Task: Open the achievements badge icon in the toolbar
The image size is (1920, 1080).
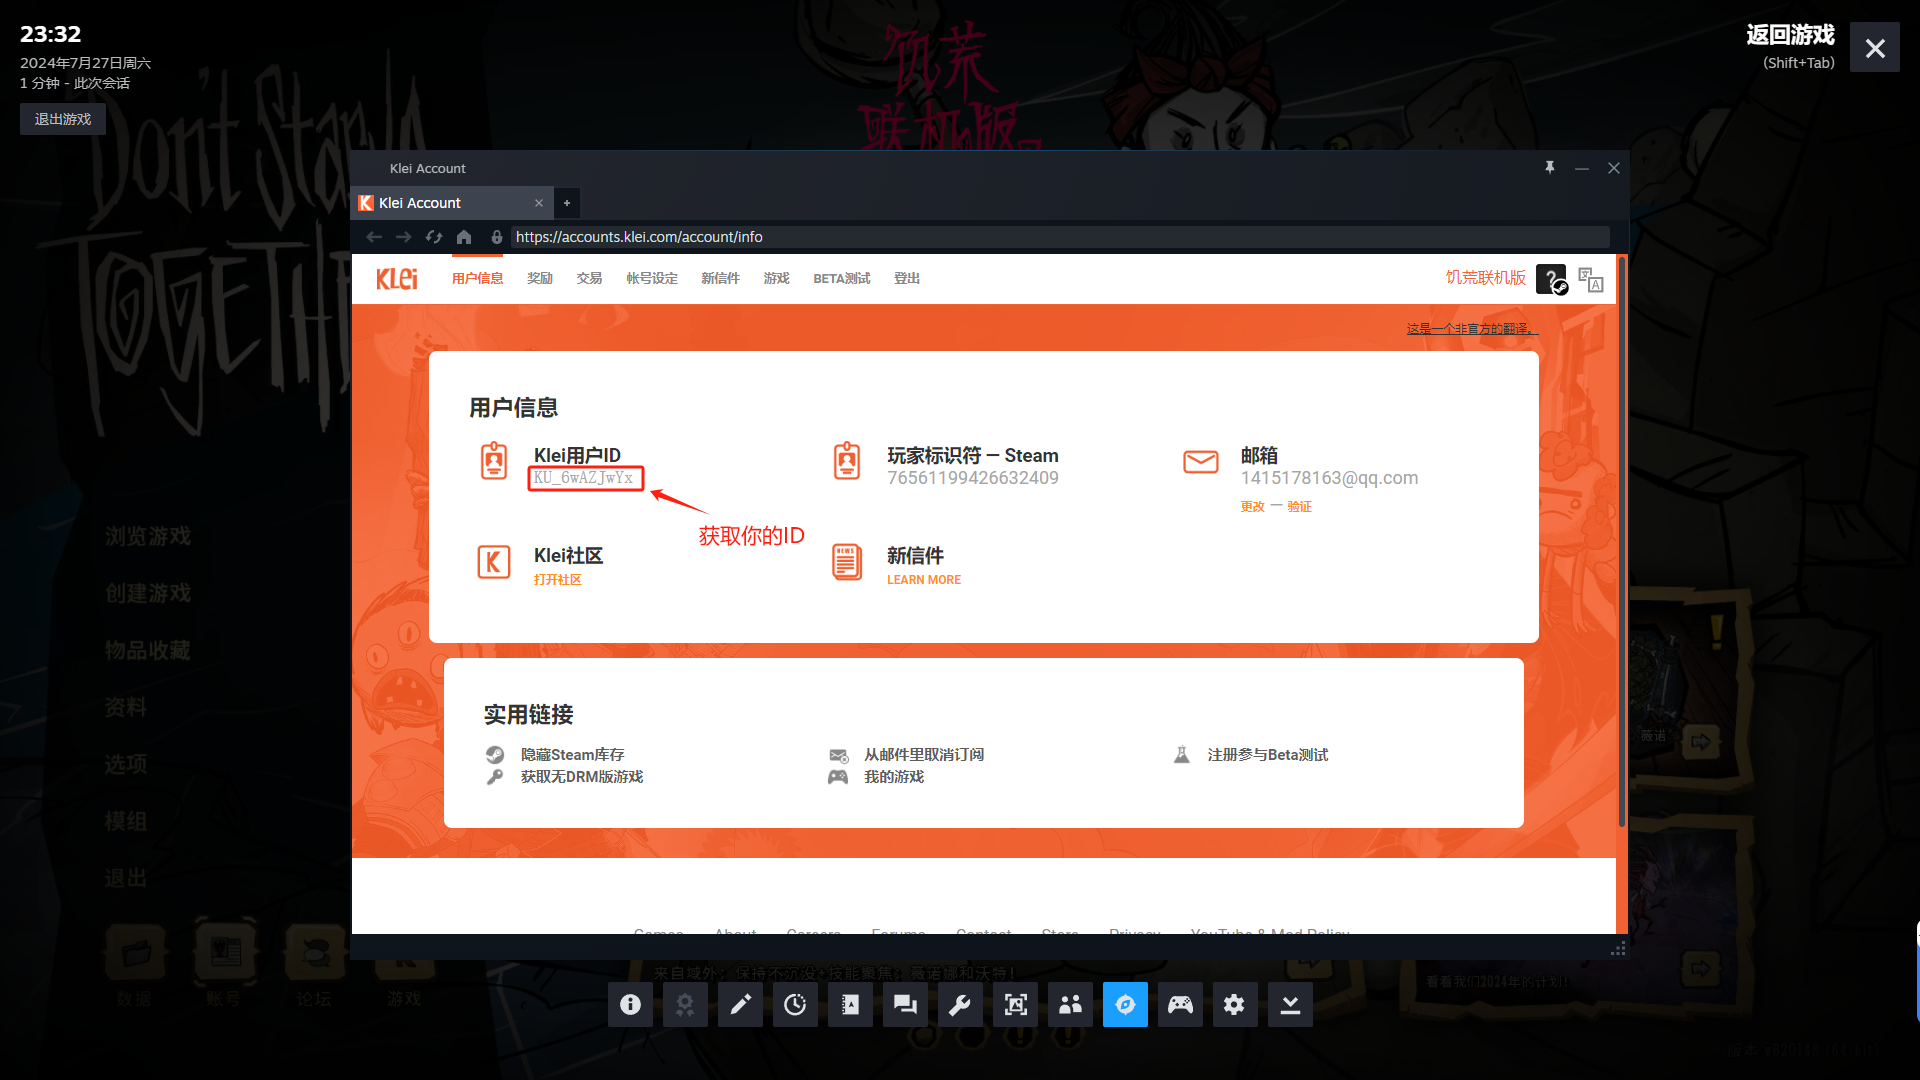Action: (685, 1004)
